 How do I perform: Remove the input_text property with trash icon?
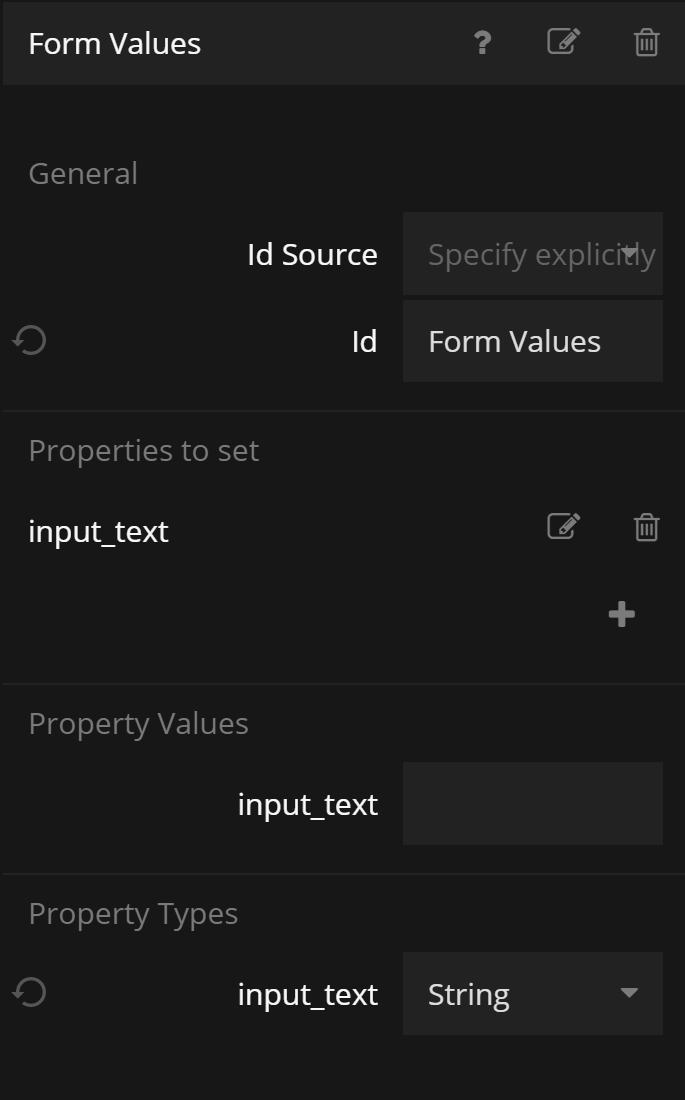click(x=646, y=527)
